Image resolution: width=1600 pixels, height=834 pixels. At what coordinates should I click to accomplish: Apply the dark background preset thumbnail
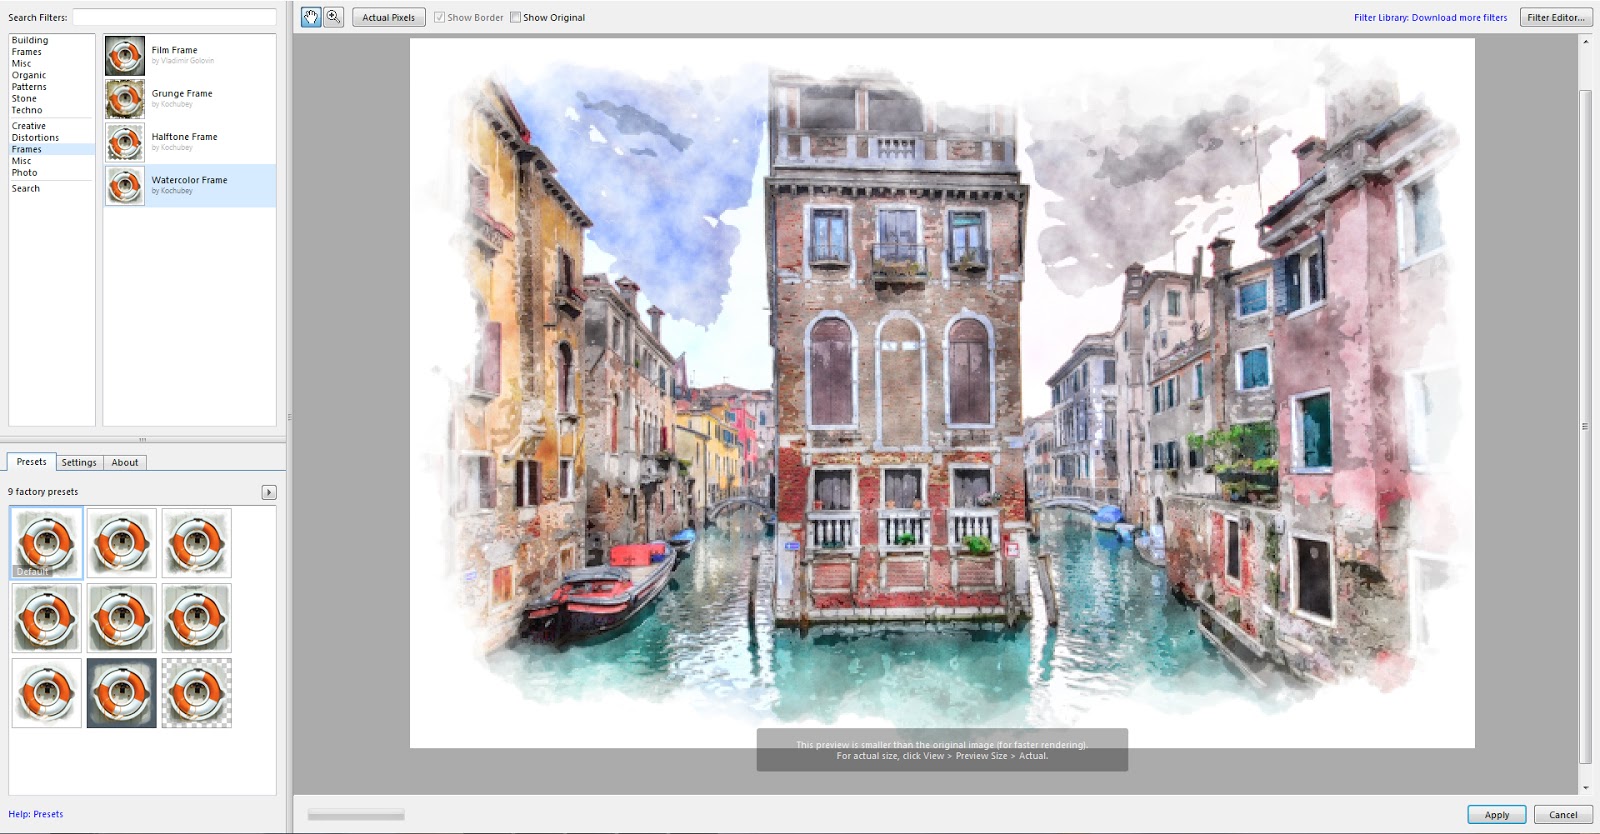122,693
